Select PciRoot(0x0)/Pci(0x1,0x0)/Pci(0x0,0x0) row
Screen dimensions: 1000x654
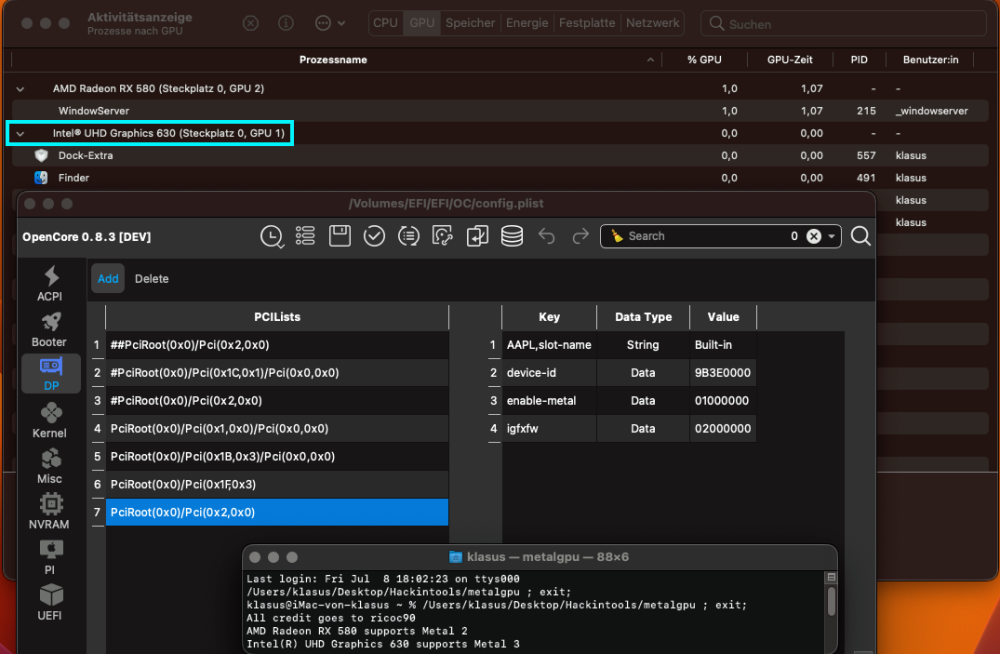tap(277, 429)
